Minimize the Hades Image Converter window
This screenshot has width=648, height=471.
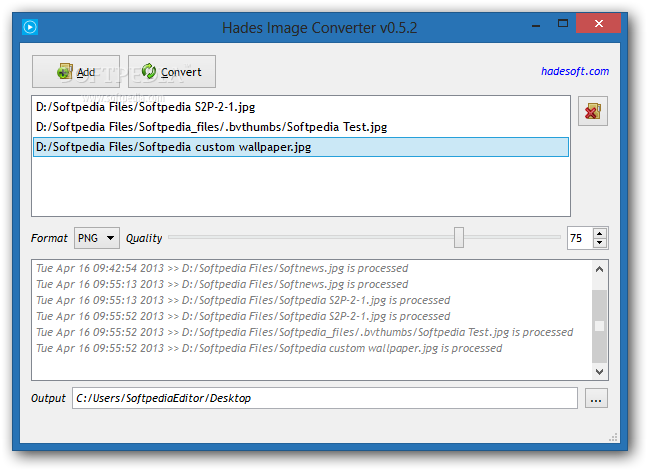click(536, 24)
